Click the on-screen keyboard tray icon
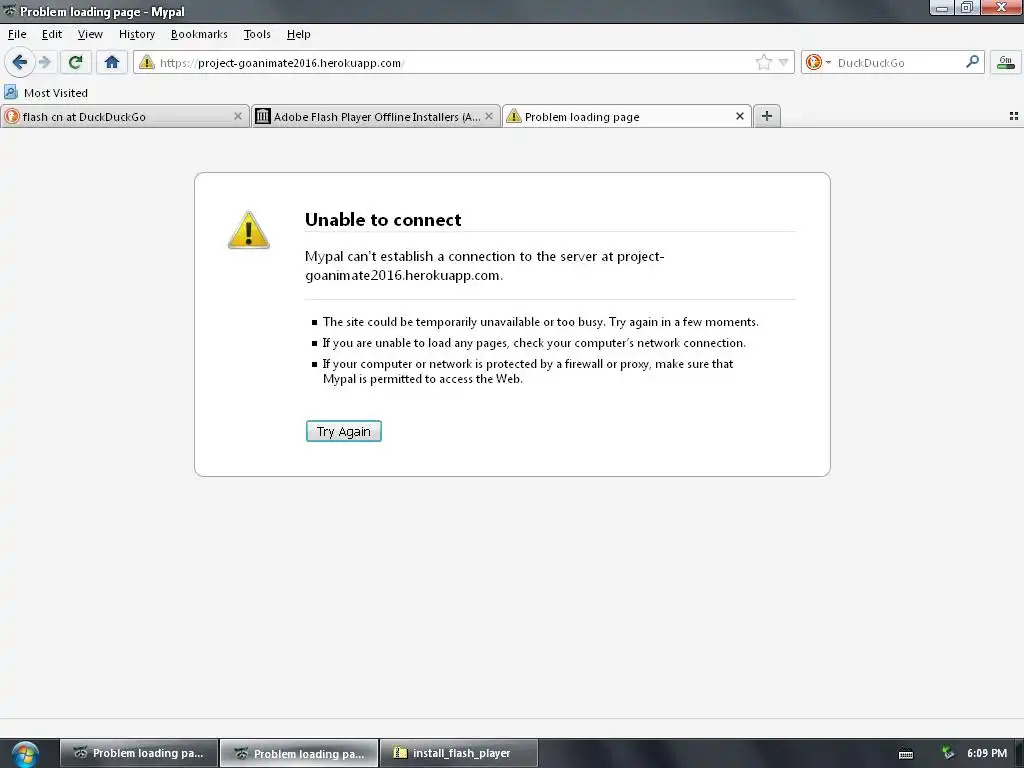This screenshot has width=1024, height=768. pos(906,754)
